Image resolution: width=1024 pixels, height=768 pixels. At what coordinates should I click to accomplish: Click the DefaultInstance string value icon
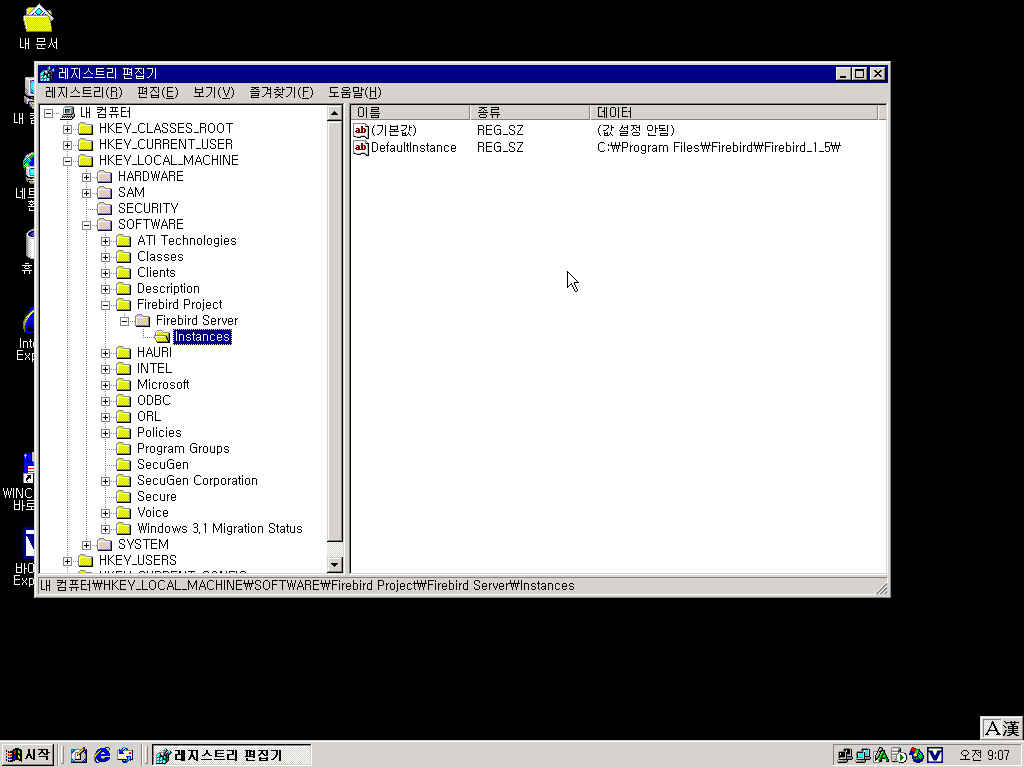point(361,148)
